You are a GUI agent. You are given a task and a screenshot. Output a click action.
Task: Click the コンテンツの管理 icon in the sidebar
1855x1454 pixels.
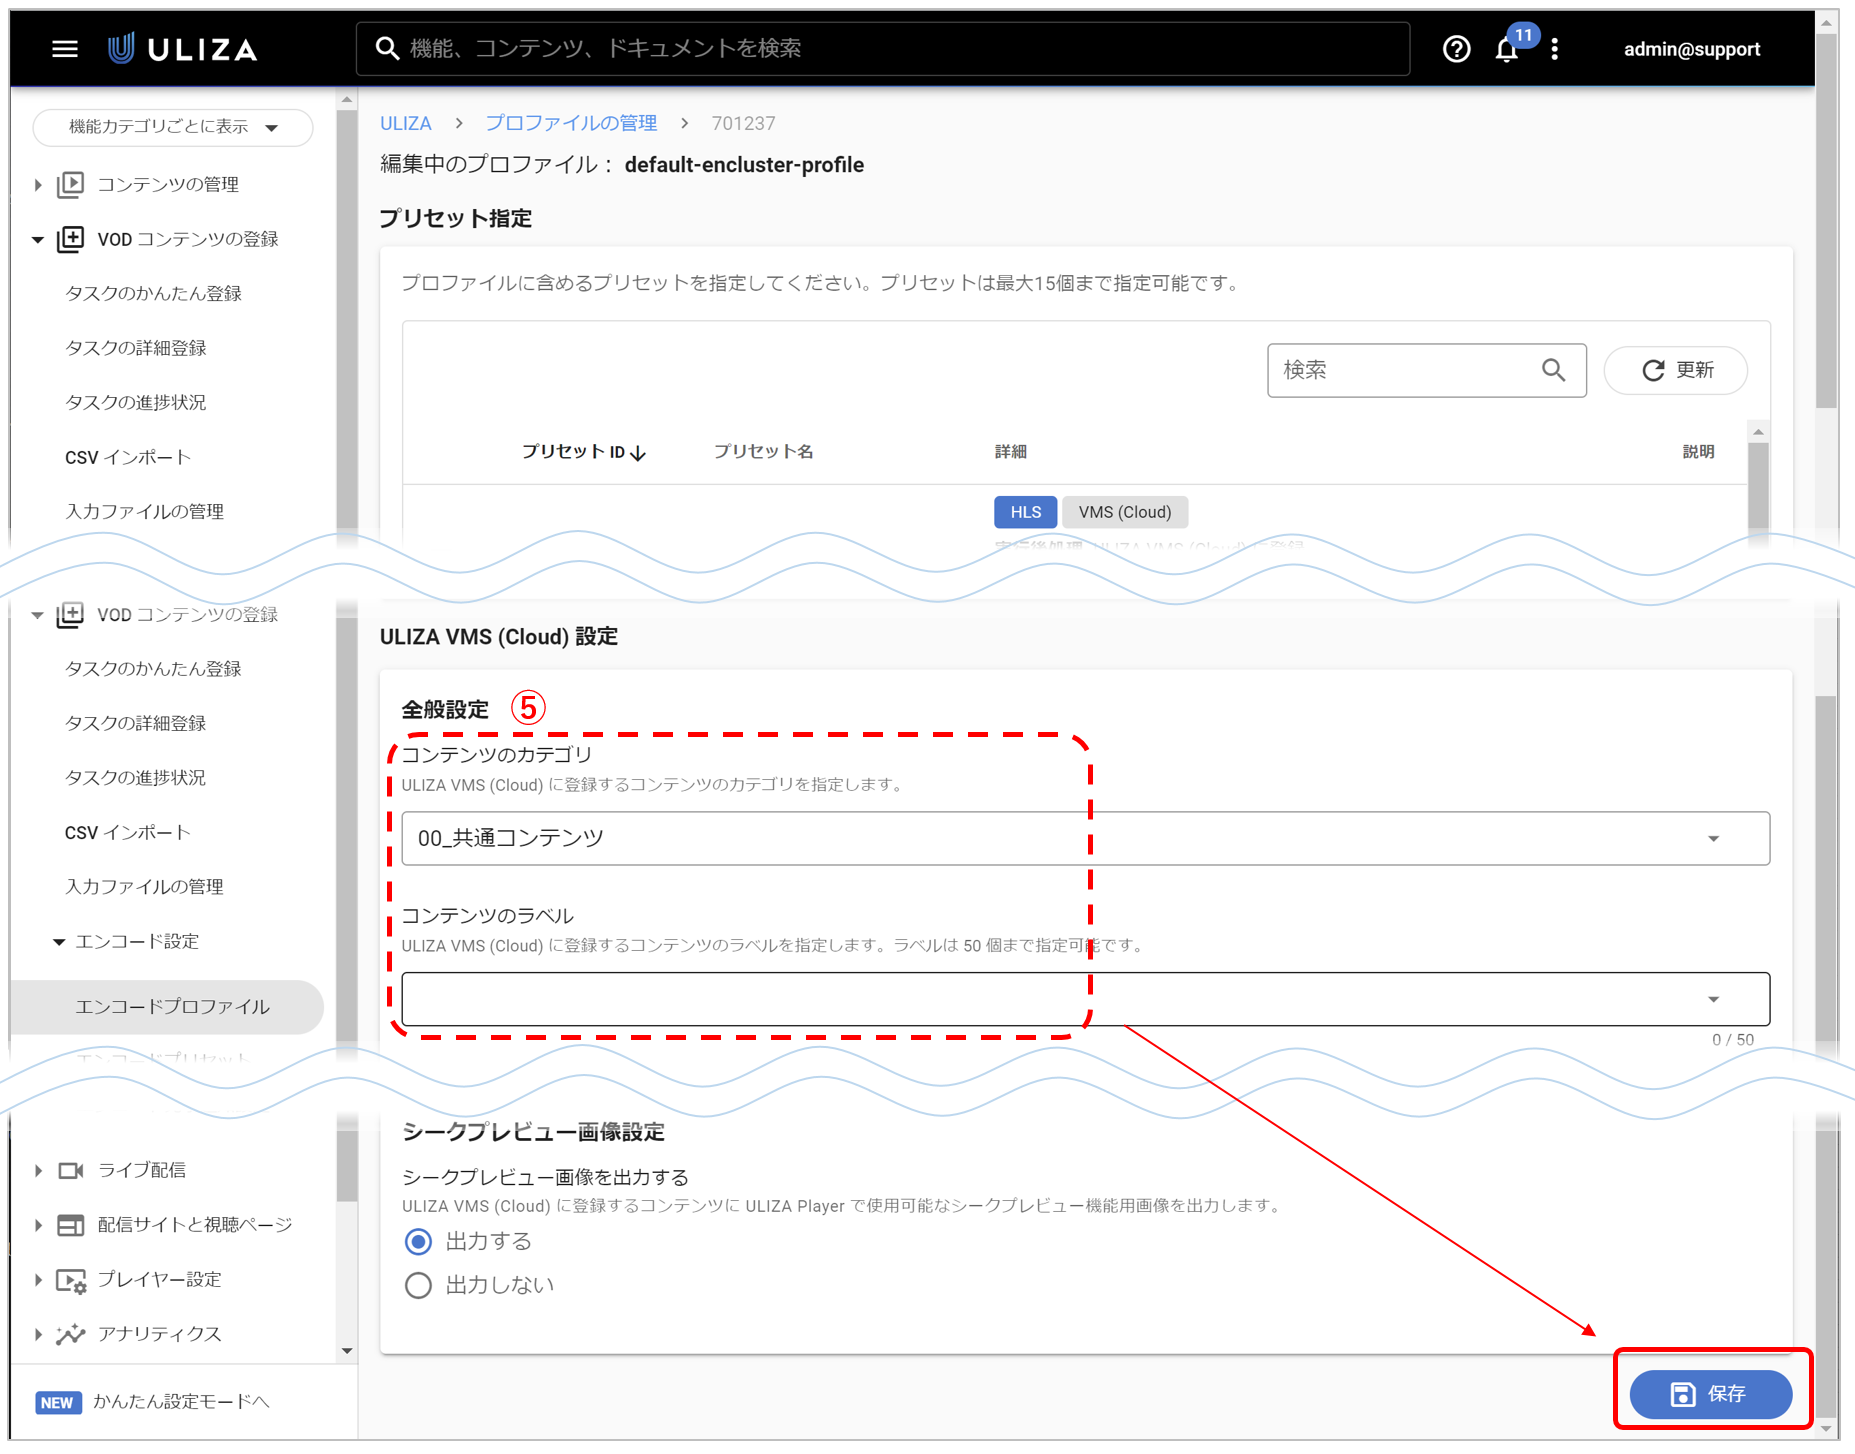point(71,184)
